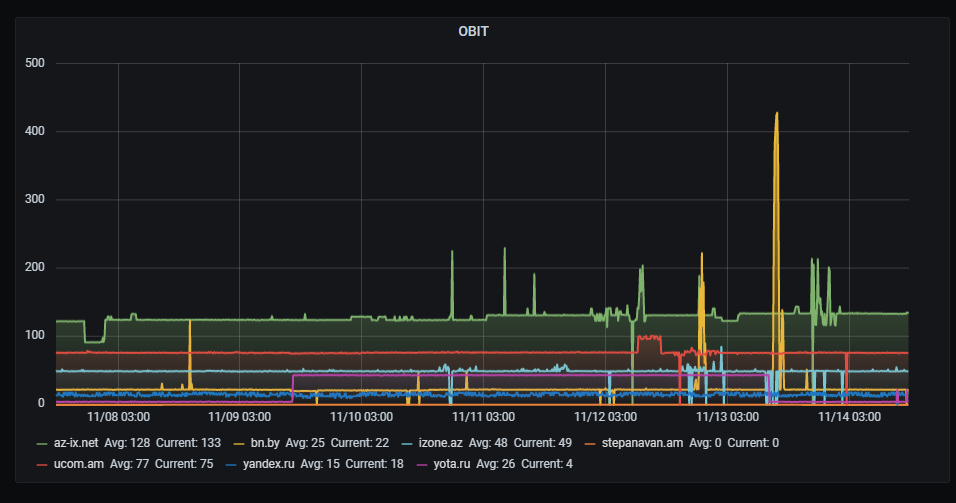Click the tallest yellow bn.by spike peak
The image size is (956, 503).
pyautogui.click(x=776, y=113)
